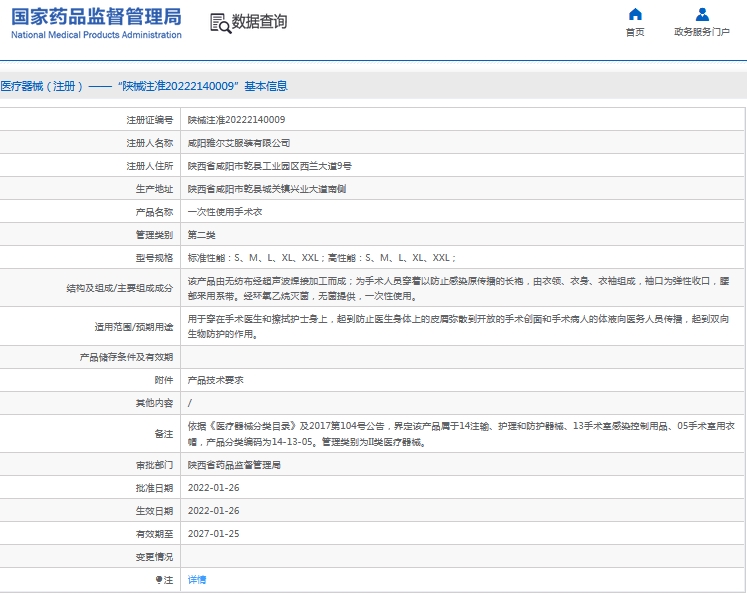Click the 生效日期 field label
747x597 pixels.
tap(154, 511)
